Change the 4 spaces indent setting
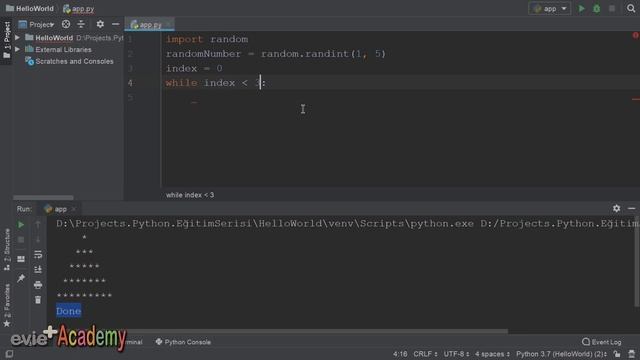Image resolution: width=640 pixels, height=360 pixels. [492, 354]
